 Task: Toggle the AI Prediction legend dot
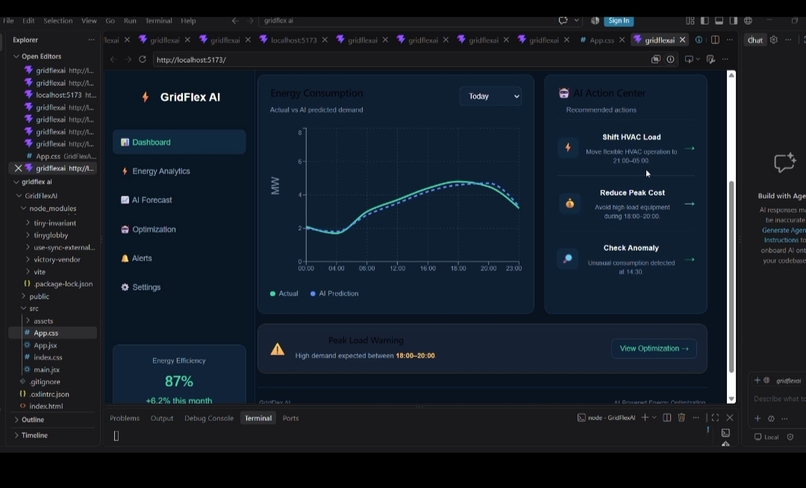coord(313,294)
